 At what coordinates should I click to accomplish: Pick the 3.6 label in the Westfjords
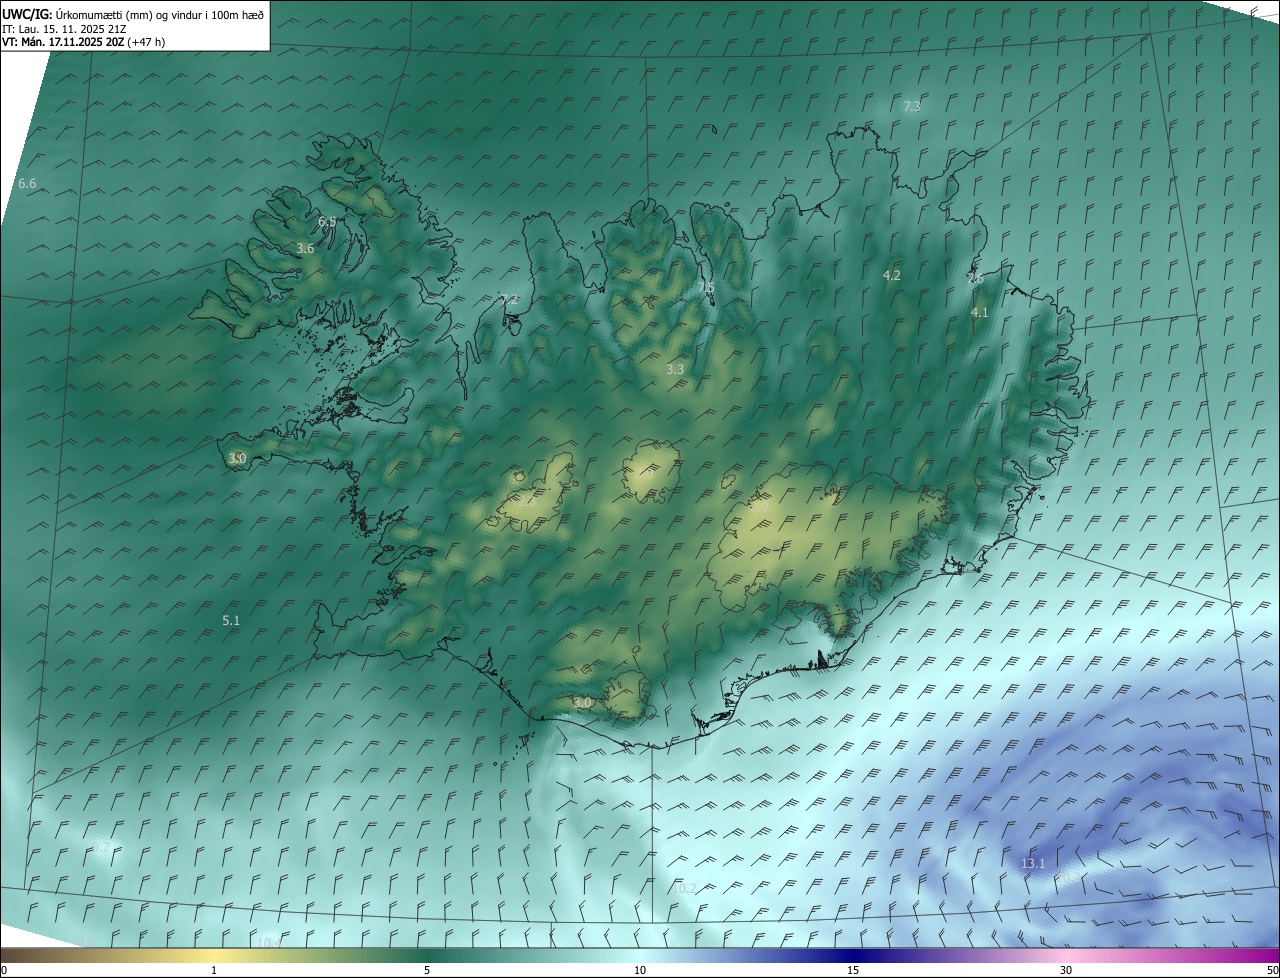click(305, 248)
